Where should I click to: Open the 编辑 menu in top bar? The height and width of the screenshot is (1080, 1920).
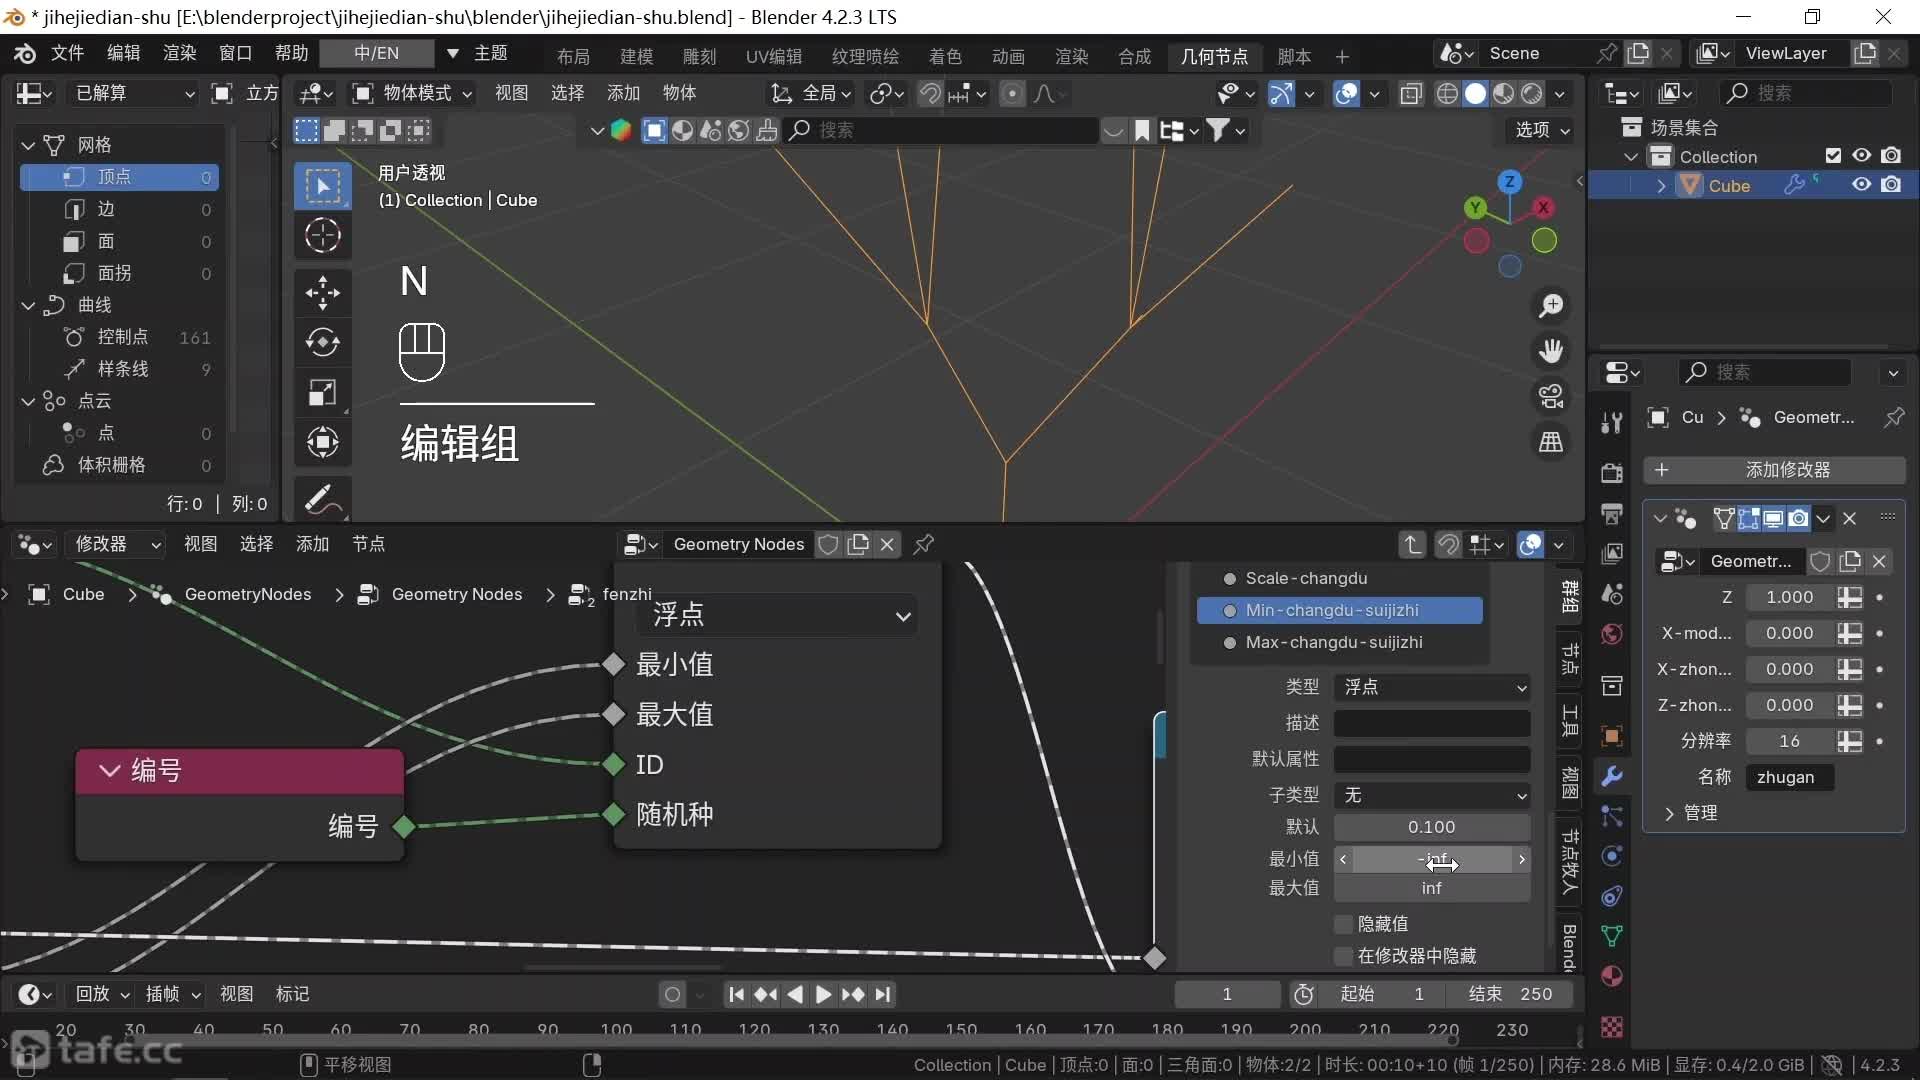pyautogui.click(x=123, y=53)
